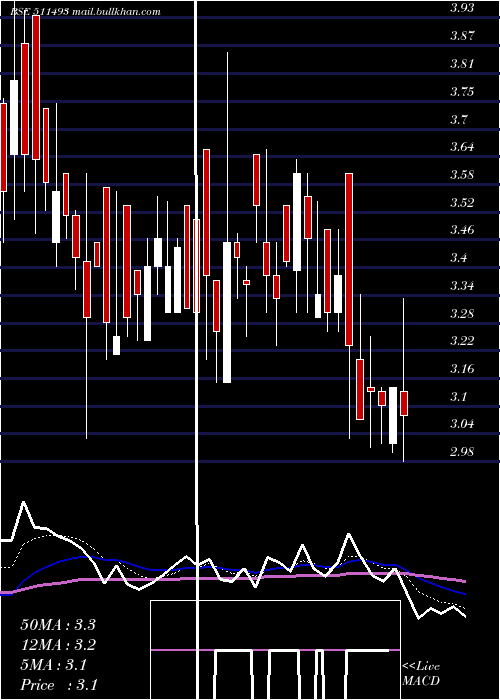Click the 3.16 price axis label

(x=462, y=368)
